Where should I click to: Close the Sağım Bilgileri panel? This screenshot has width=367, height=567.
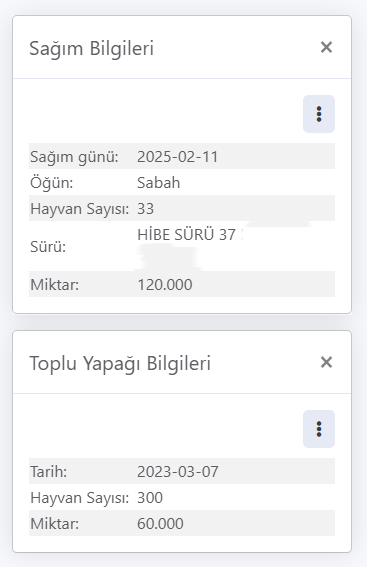326,47
